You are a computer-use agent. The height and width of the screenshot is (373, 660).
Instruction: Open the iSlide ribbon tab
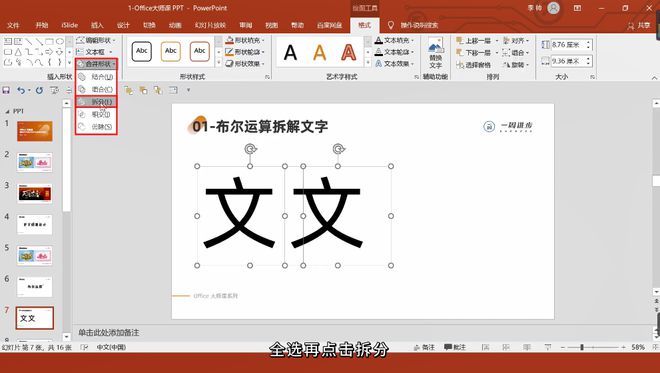tap(69, 25)
